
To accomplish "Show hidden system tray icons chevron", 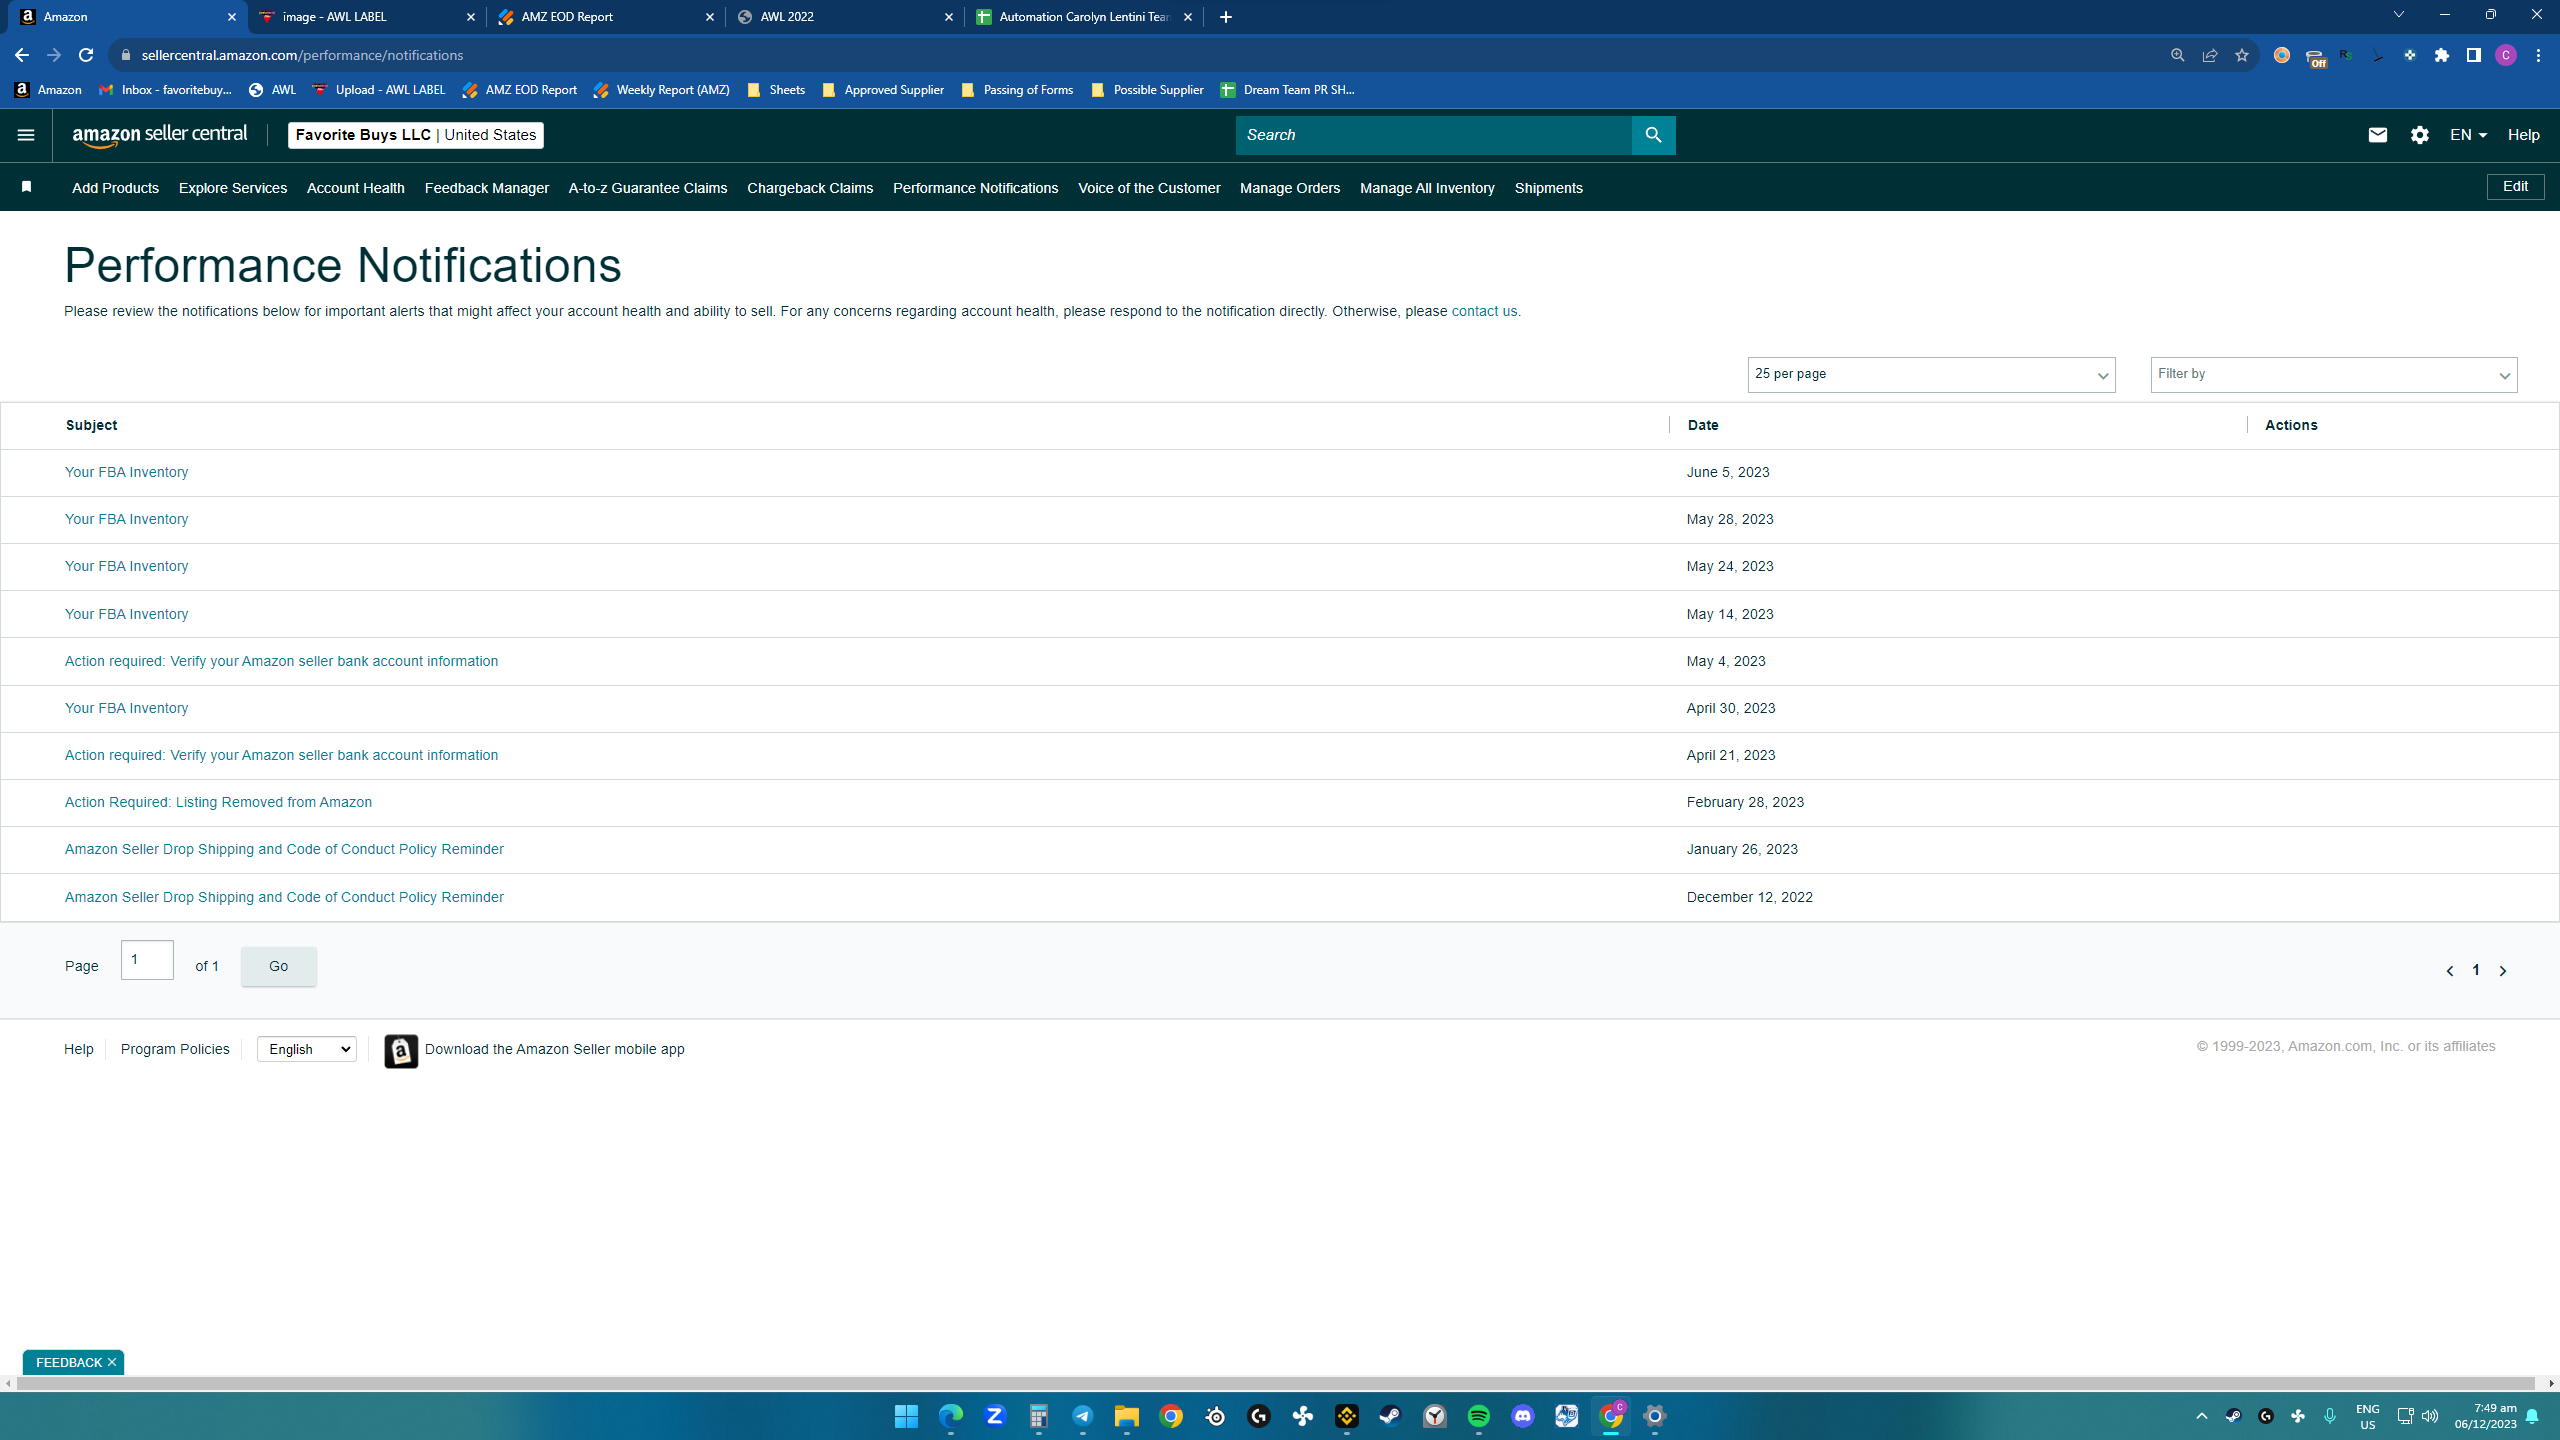I will pyautogui.click(x=2201, y=1416).
